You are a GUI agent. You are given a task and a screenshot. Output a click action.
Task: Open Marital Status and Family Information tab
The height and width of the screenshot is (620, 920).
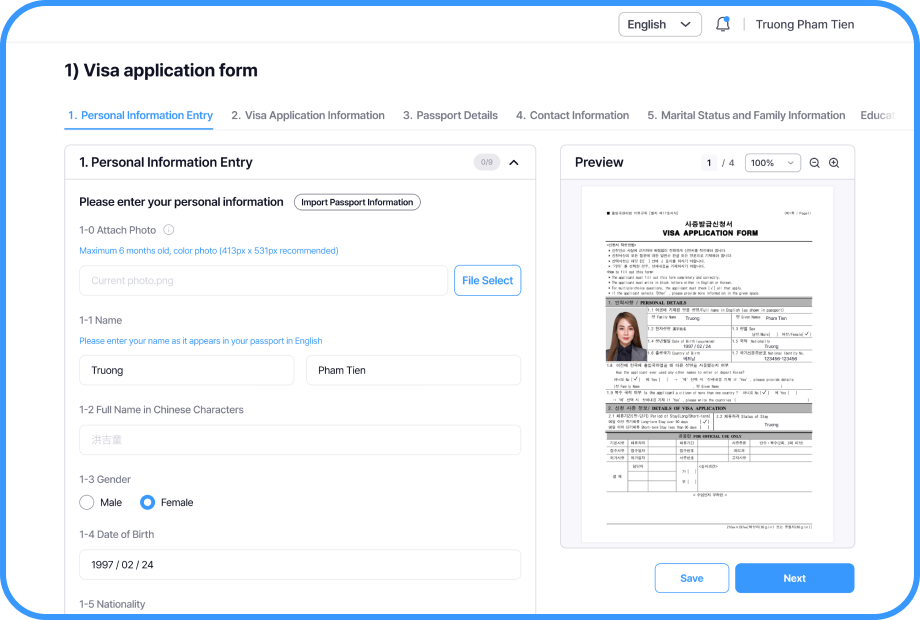pyautogui.click(x=746, y=115)
